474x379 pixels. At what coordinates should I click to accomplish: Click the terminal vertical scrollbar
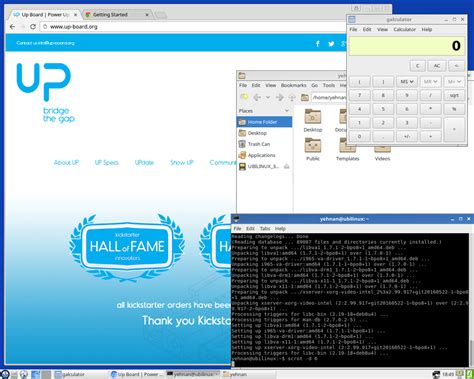pos(471,299)
